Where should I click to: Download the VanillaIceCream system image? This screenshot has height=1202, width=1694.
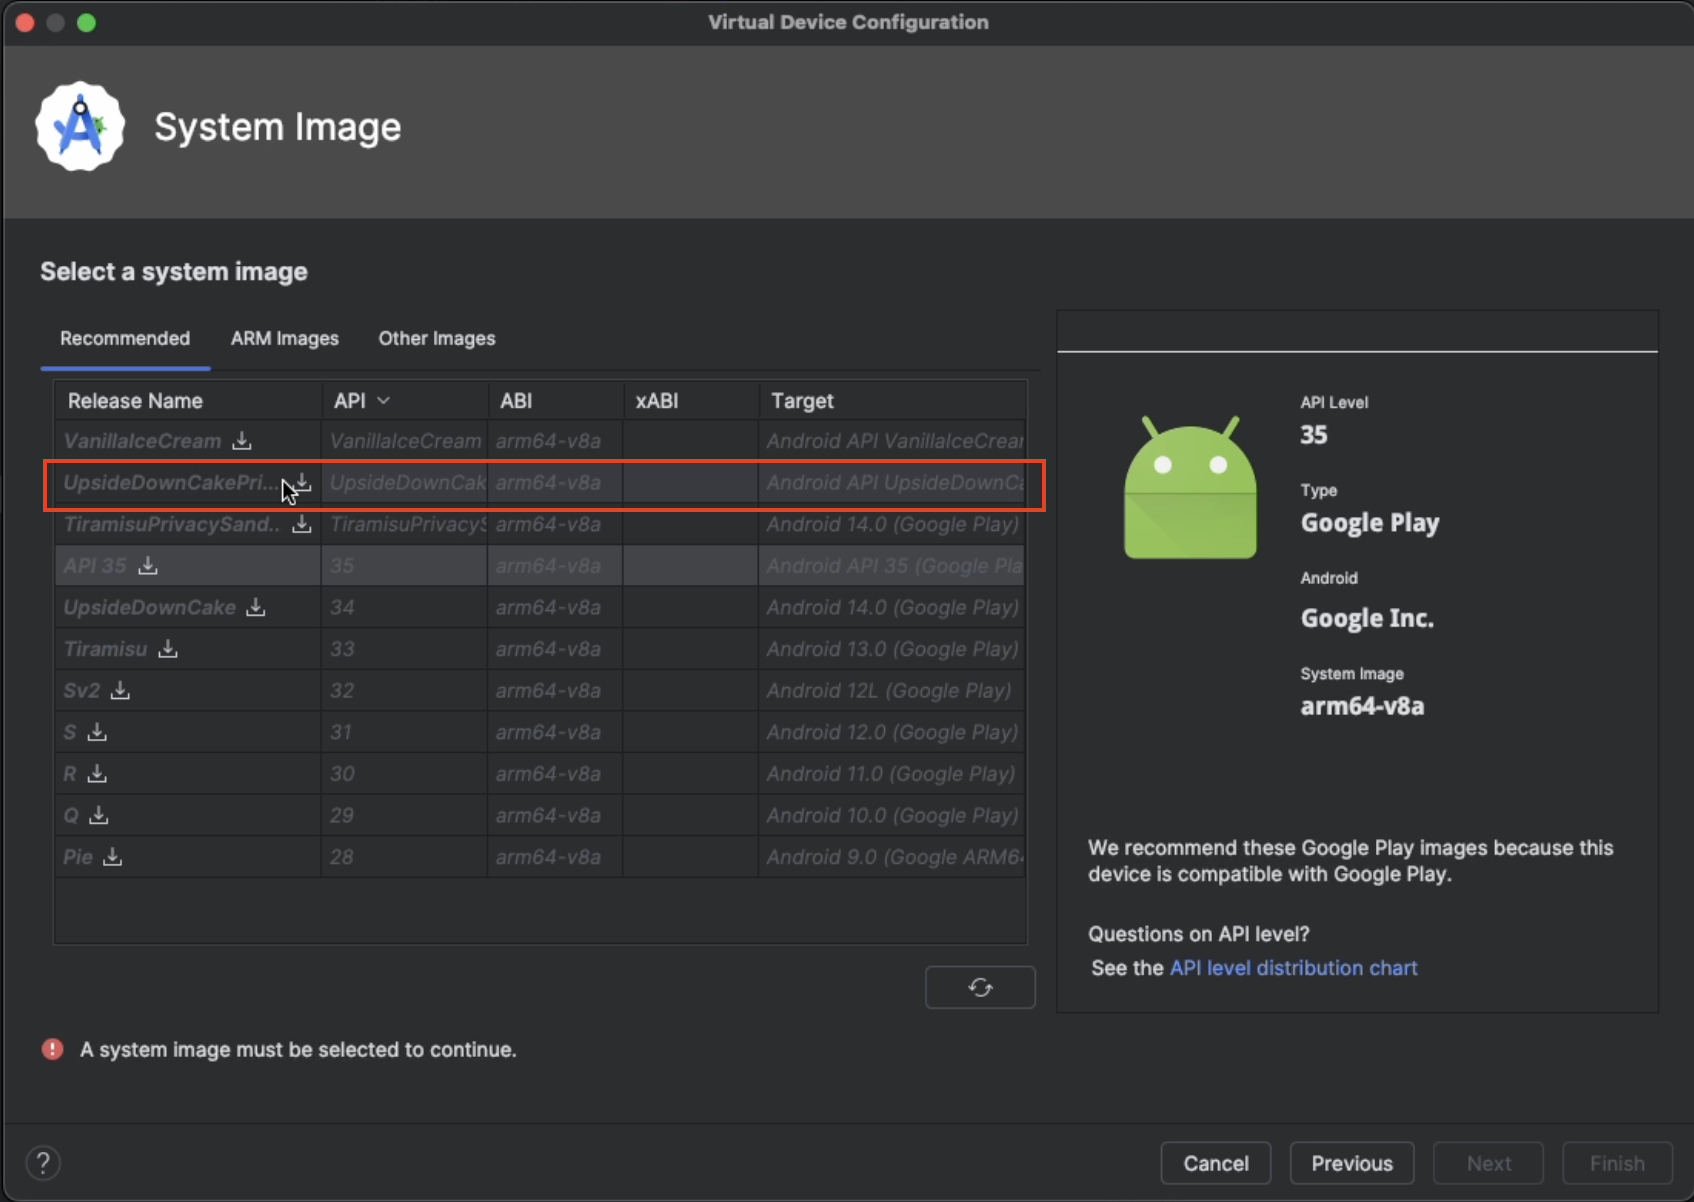pyautogui.click(x=242, y=441)
